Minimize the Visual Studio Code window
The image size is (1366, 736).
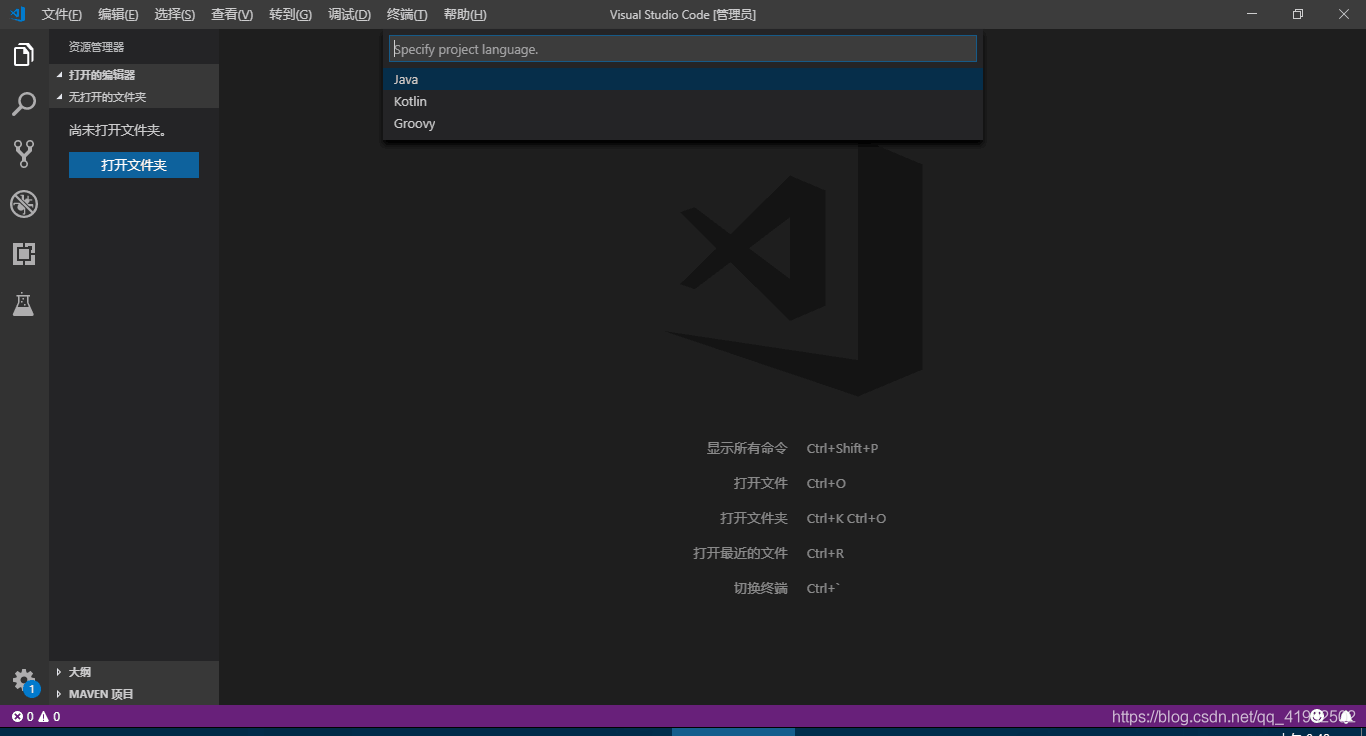tap(1252, 14)
